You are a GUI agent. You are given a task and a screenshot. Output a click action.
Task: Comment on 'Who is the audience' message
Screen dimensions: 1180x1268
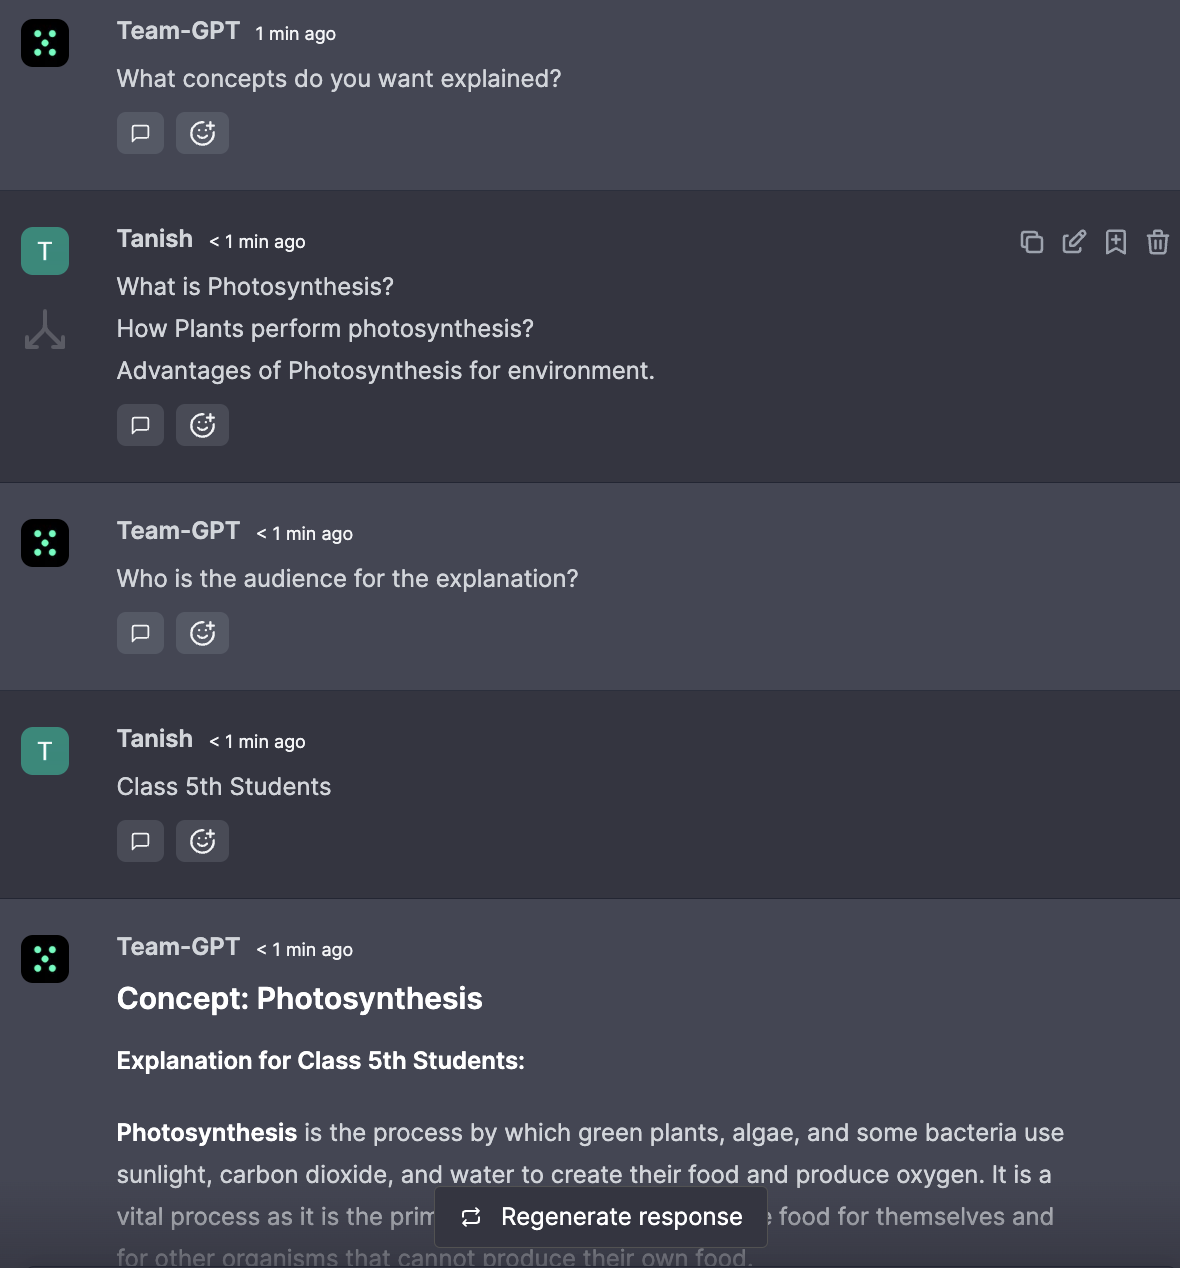pyautogui.click(x=140, y=633)
